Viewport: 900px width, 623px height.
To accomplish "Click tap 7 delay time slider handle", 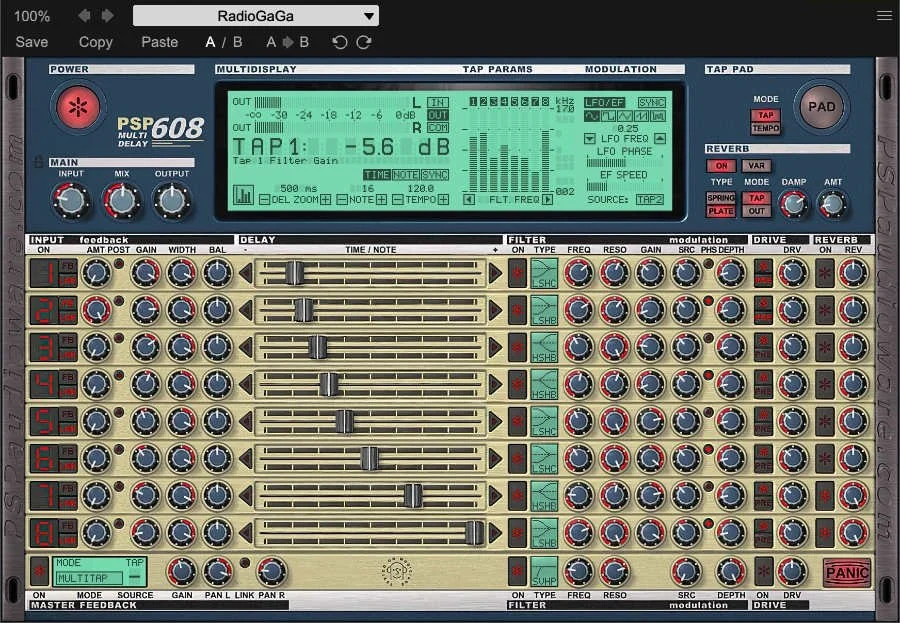I will click(413, 496).
